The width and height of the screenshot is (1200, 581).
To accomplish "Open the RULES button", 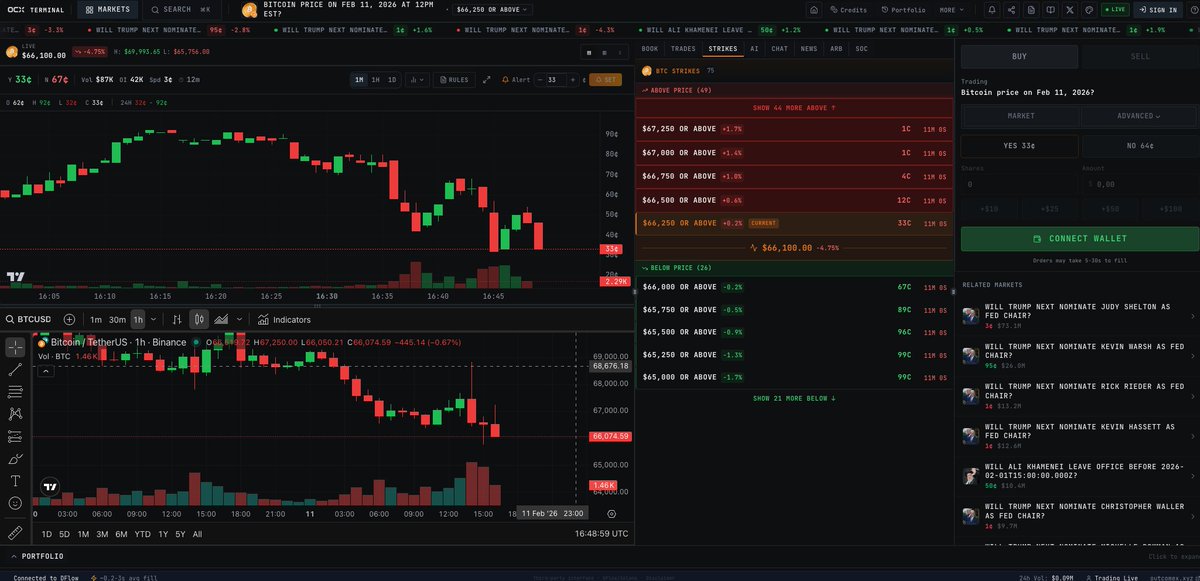I will pyautogui.click(x=454, y=80).
